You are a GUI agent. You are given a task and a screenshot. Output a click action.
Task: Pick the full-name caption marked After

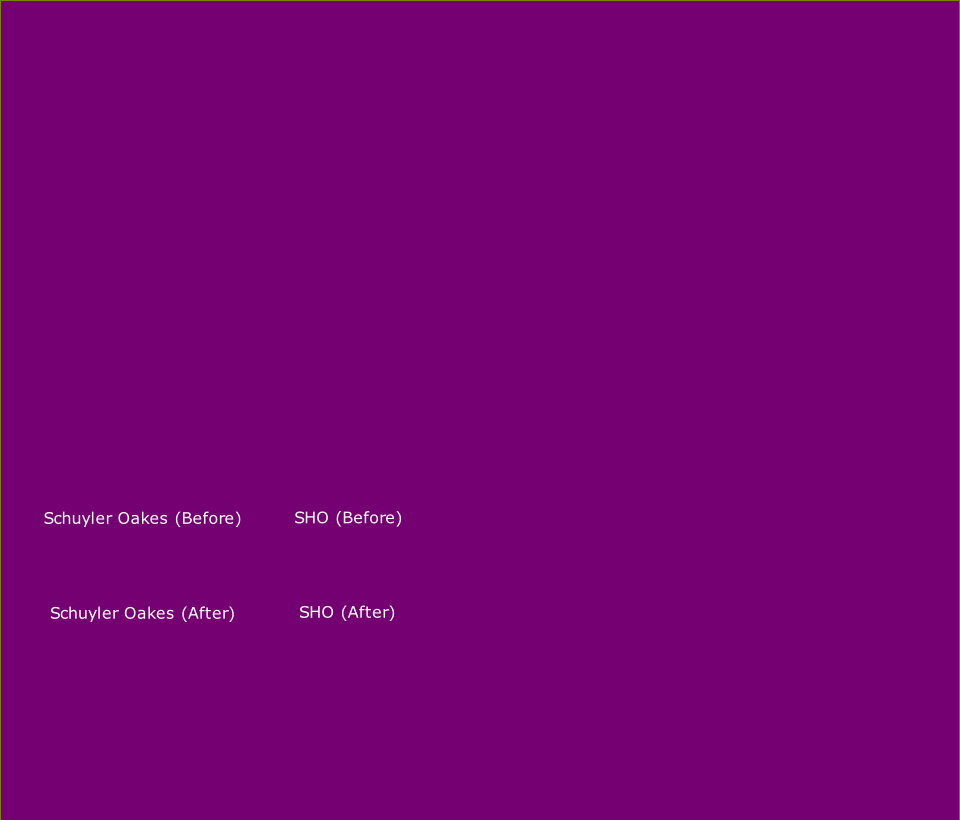142,613
